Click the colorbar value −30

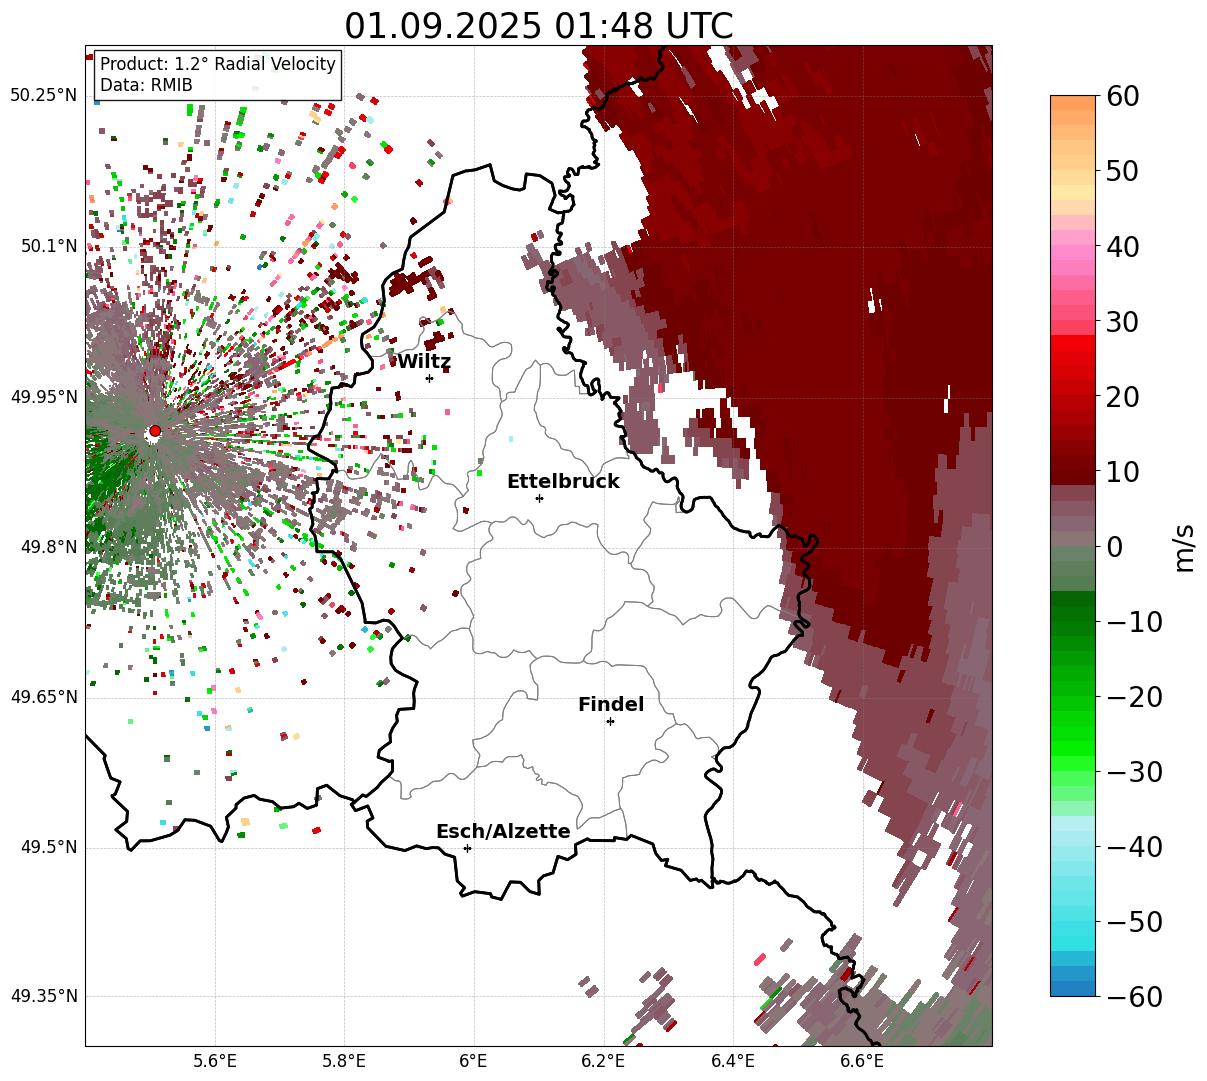coord(1134,772)
